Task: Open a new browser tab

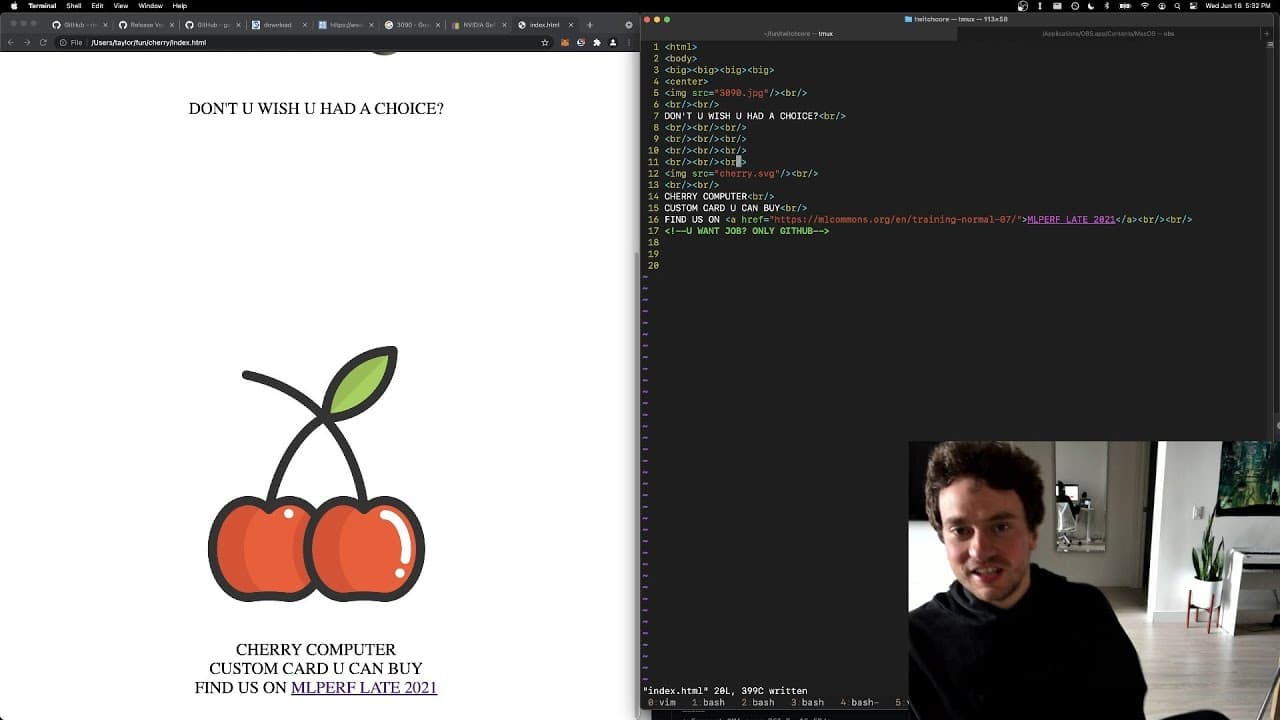Action: [590, 25]
